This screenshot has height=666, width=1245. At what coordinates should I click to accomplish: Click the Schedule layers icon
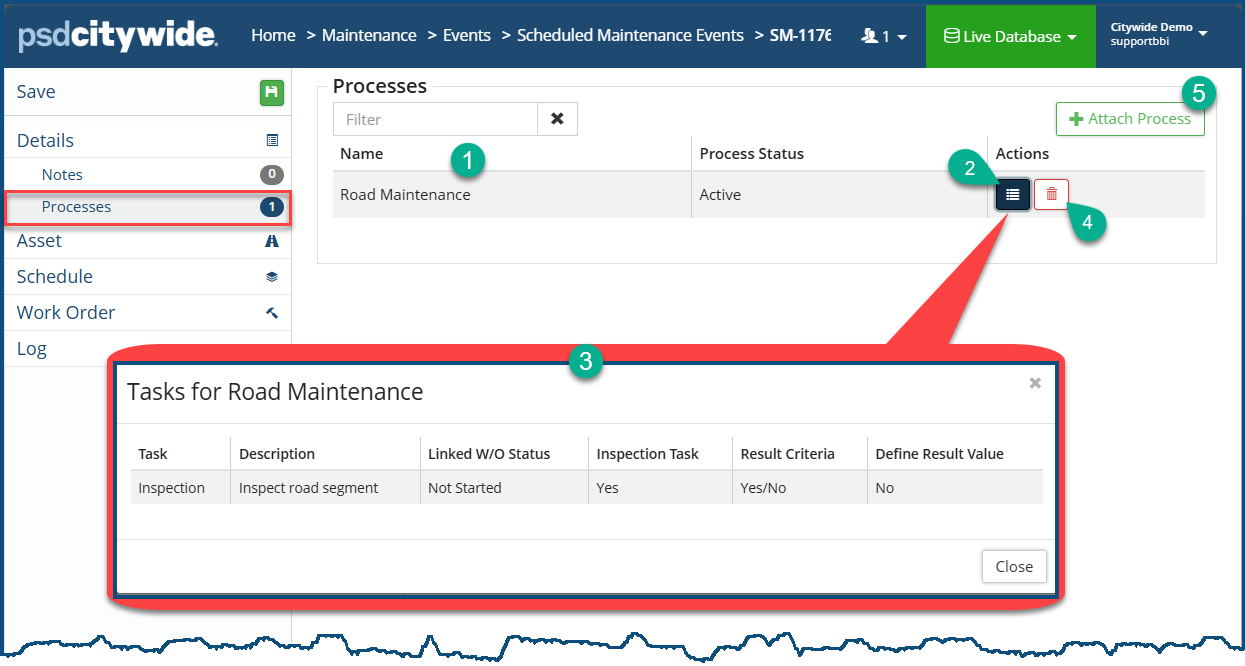click(272, 277)
